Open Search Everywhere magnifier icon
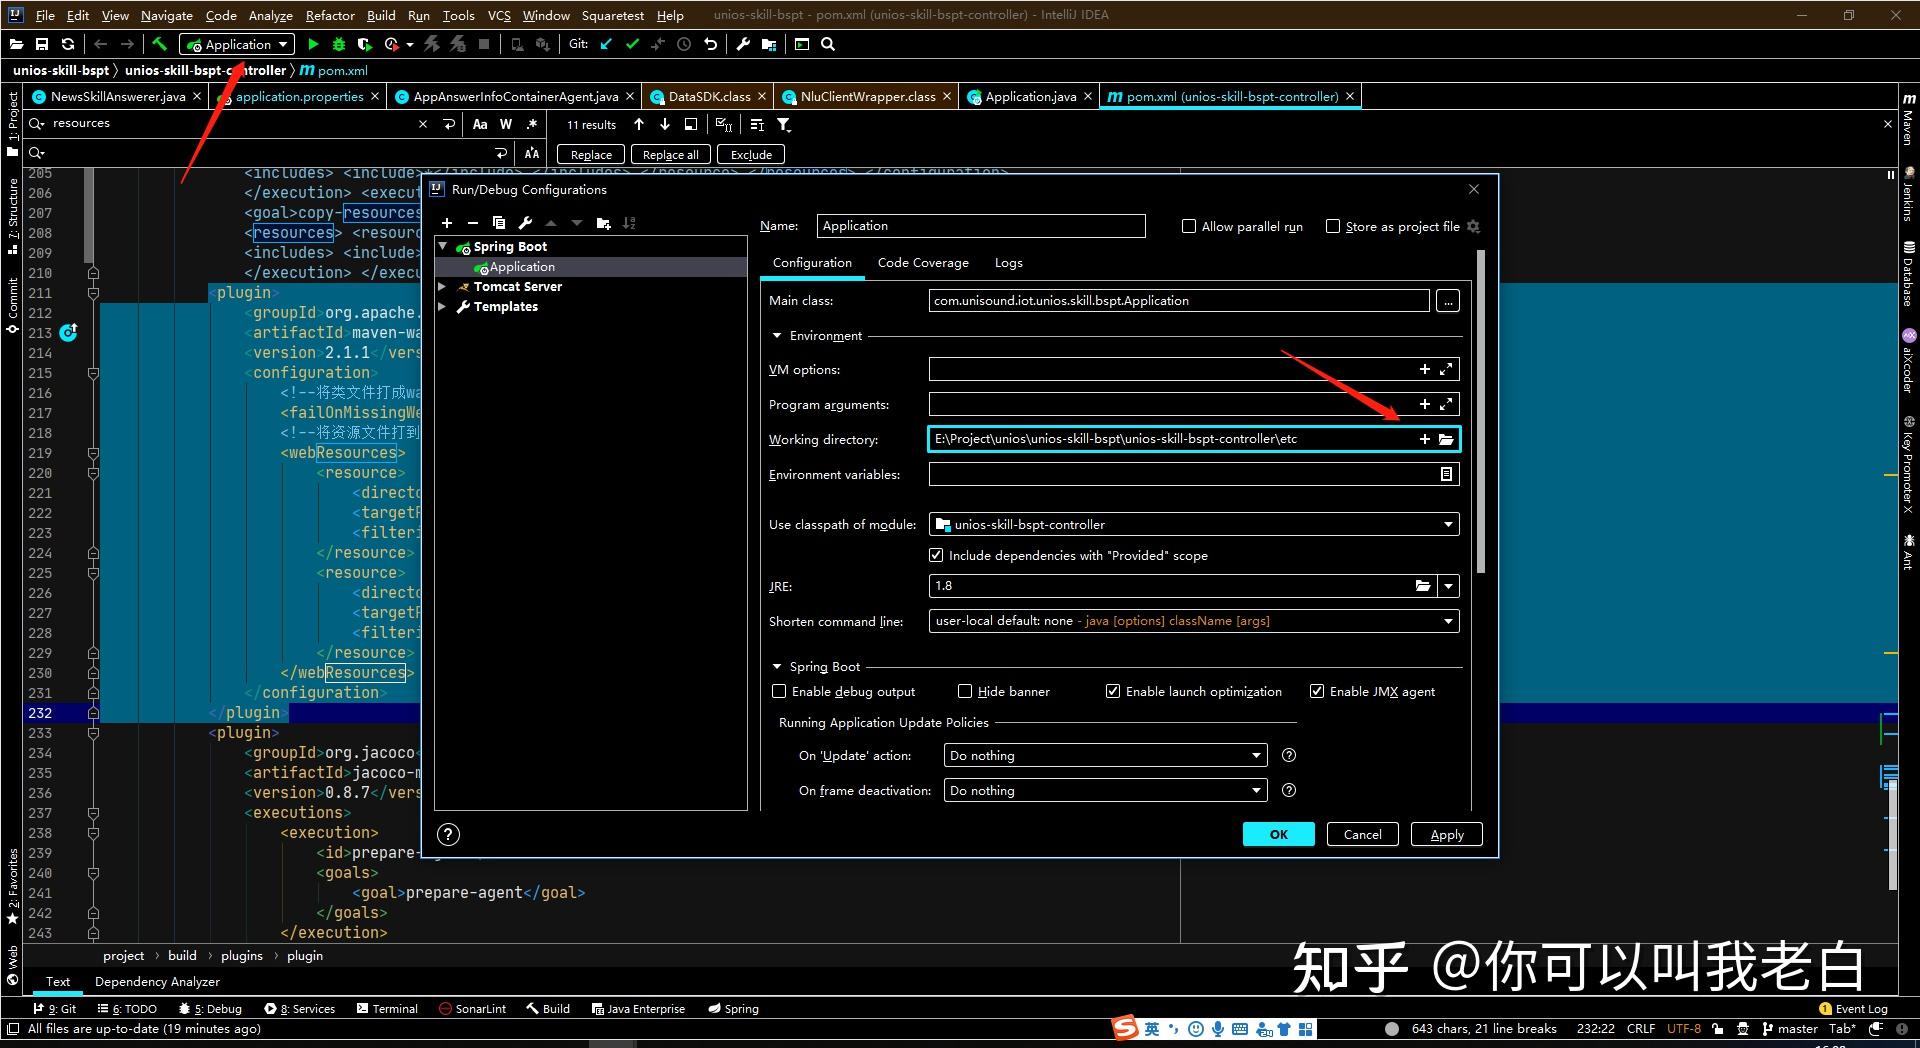Image resolution: width=1920 pixels, height=1048 pixels. pyautogui.click(x=828, y=44)
